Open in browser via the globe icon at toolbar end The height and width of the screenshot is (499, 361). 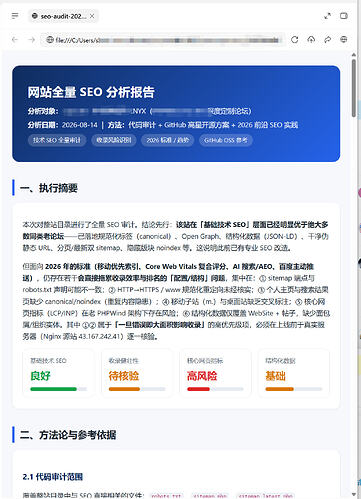(344, 40)
